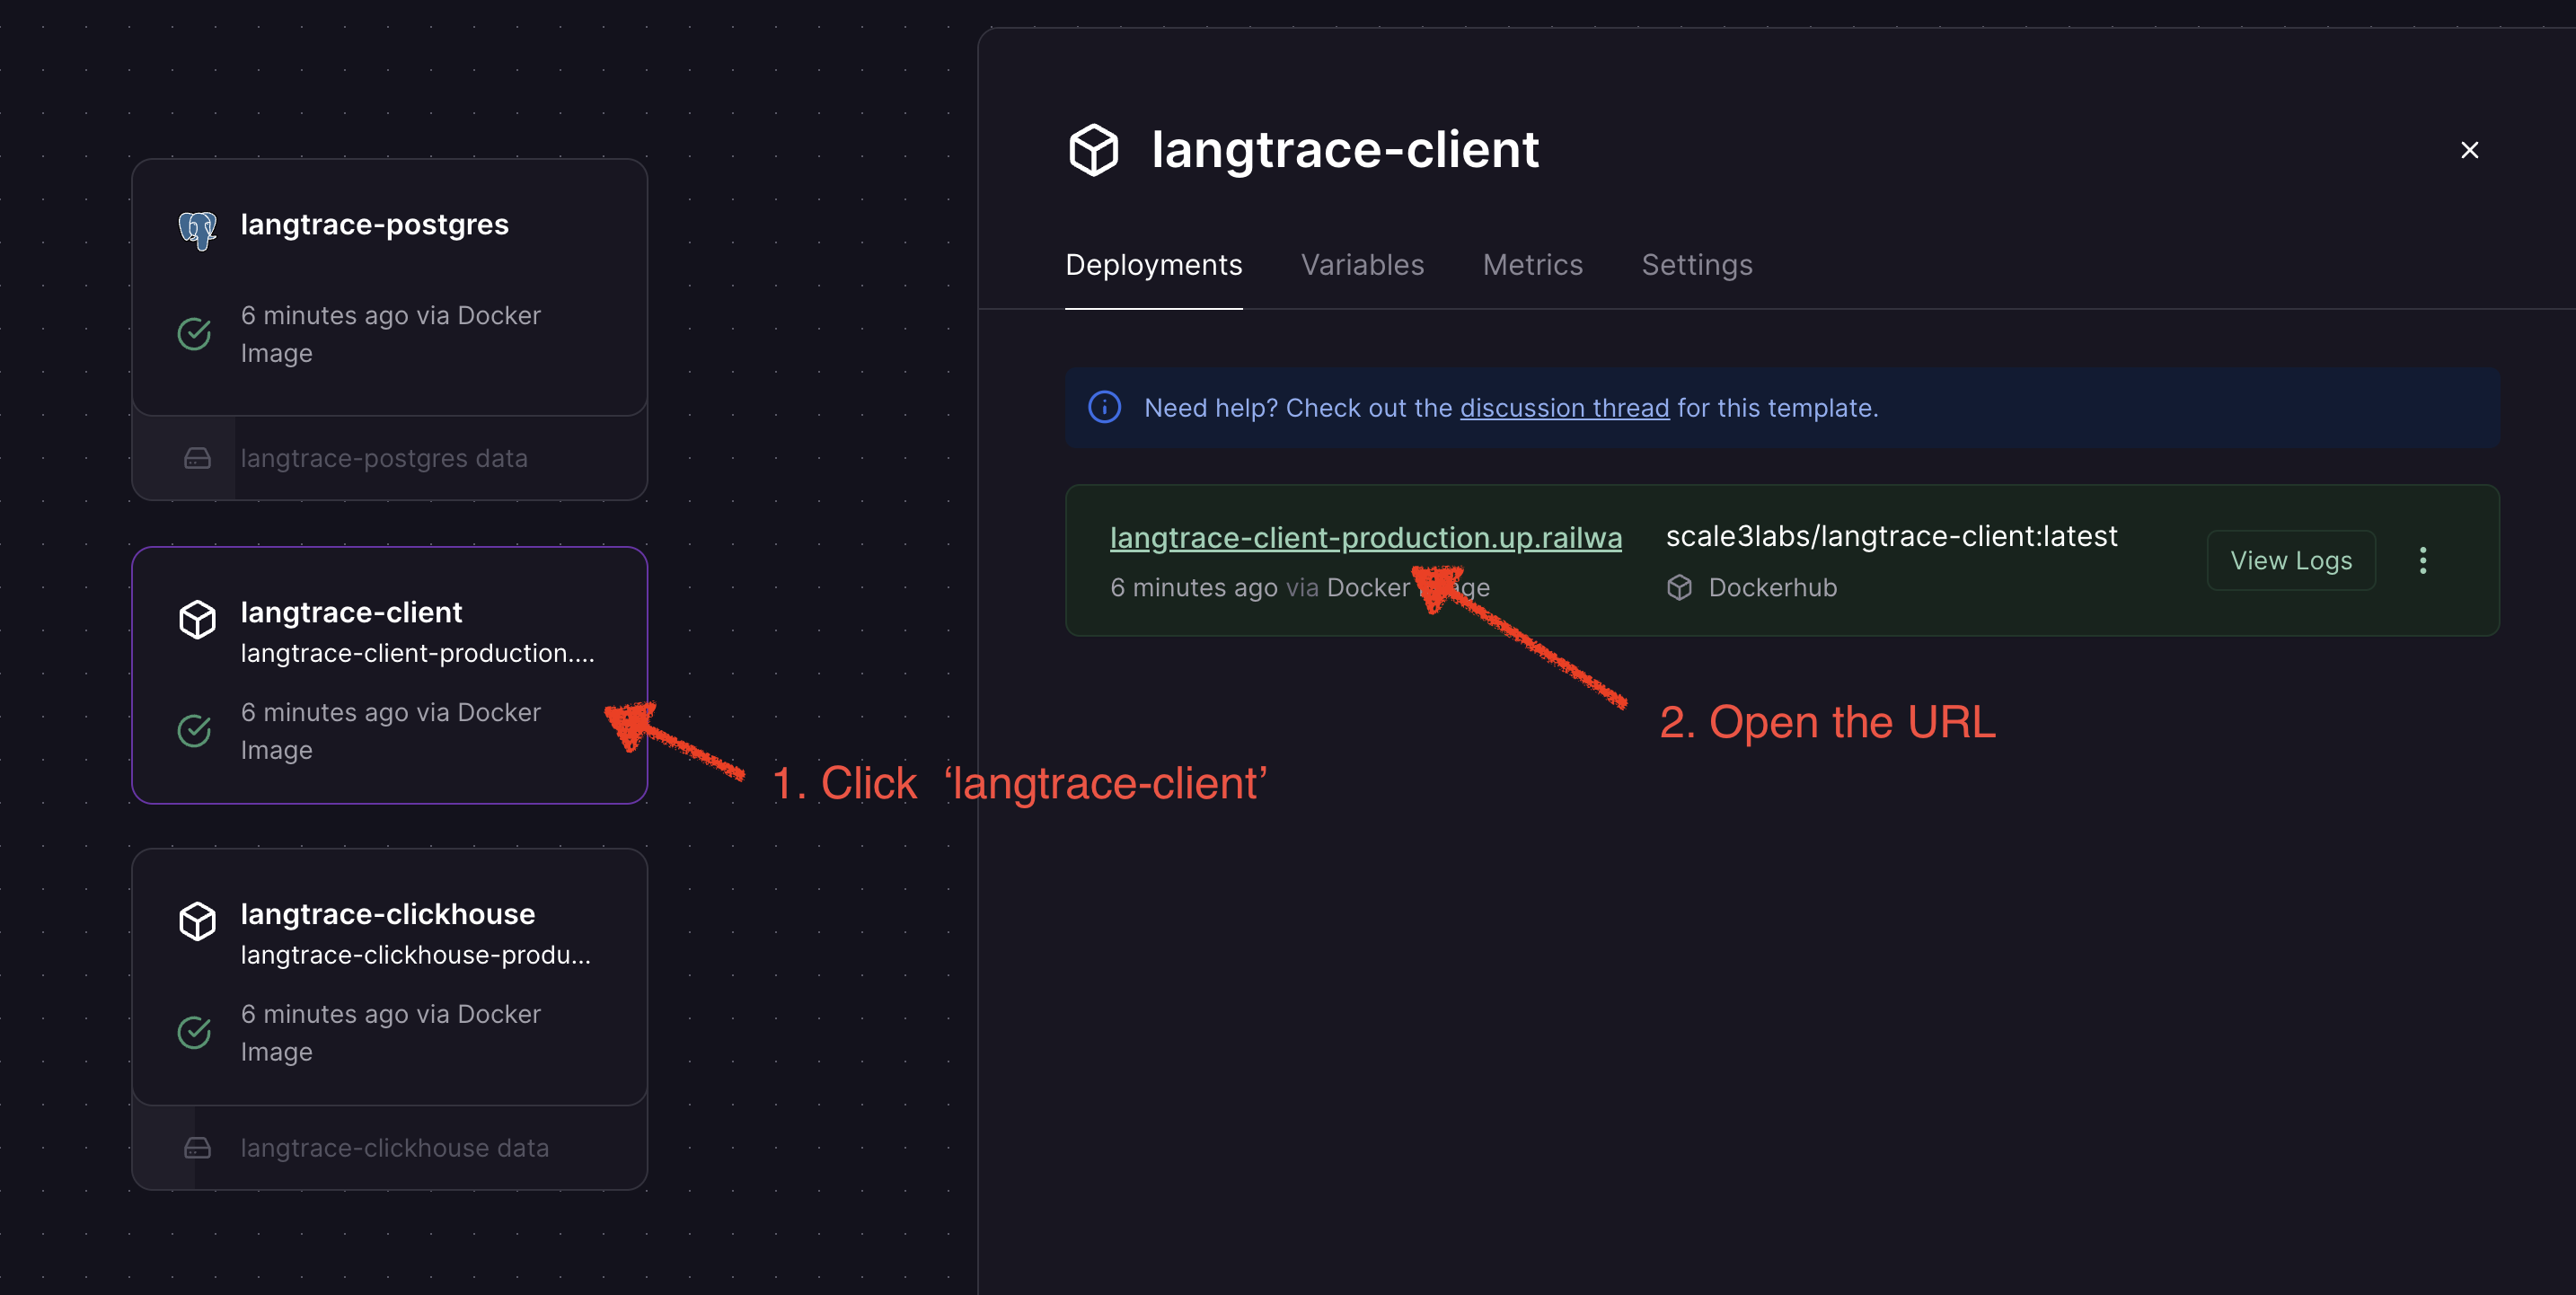The width and height of the screenshot is (2576, 1295).
Task: Click the langtrace-clickhouse data volume disk icon
Action: coord(197,1148)
